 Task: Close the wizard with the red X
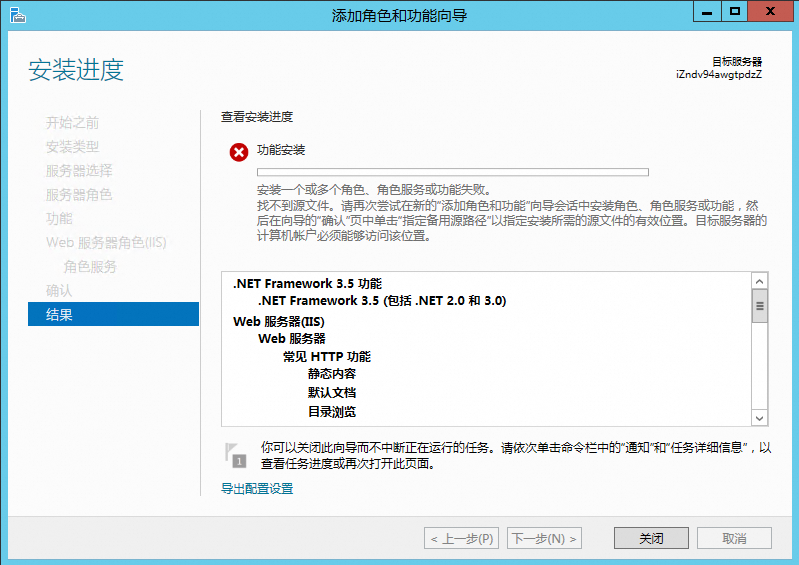tap(770, 12)
